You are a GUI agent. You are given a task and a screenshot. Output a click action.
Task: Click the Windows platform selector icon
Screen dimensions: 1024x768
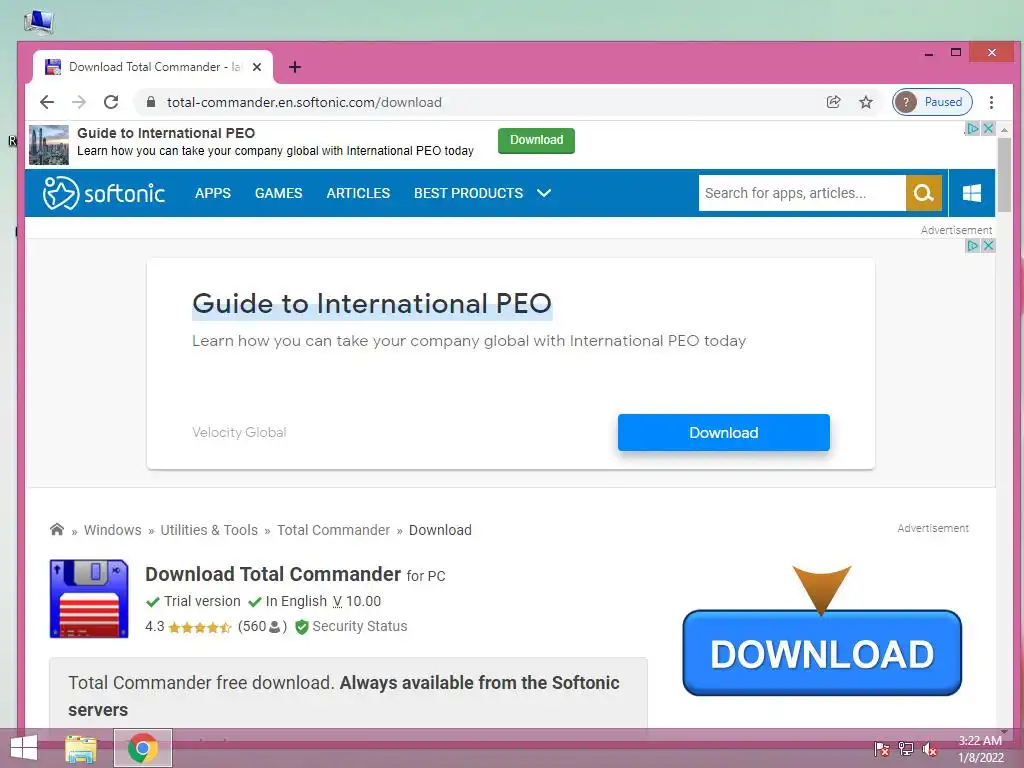click(972, 193)
